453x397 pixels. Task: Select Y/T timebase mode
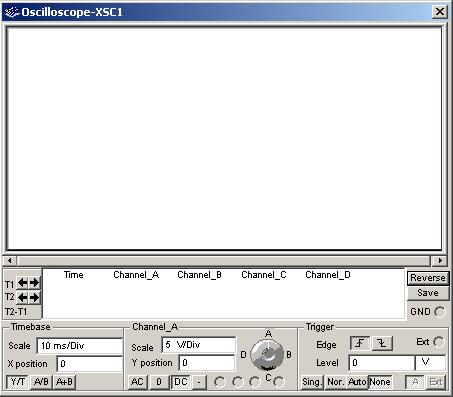point(18,382)
